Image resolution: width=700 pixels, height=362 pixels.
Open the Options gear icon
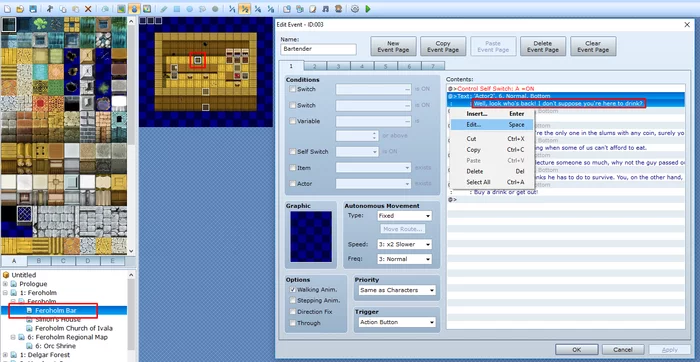point(355,8)
